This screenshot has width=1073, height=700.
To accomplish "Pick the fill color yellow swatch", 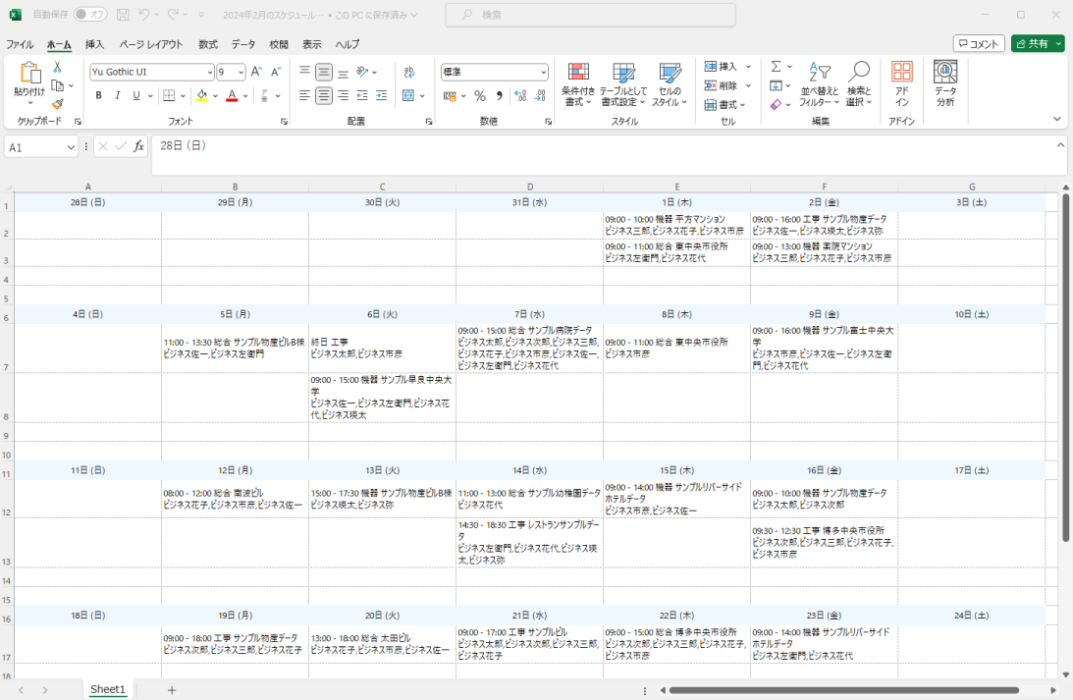I will pyautogui.click(x=202, y=96).
